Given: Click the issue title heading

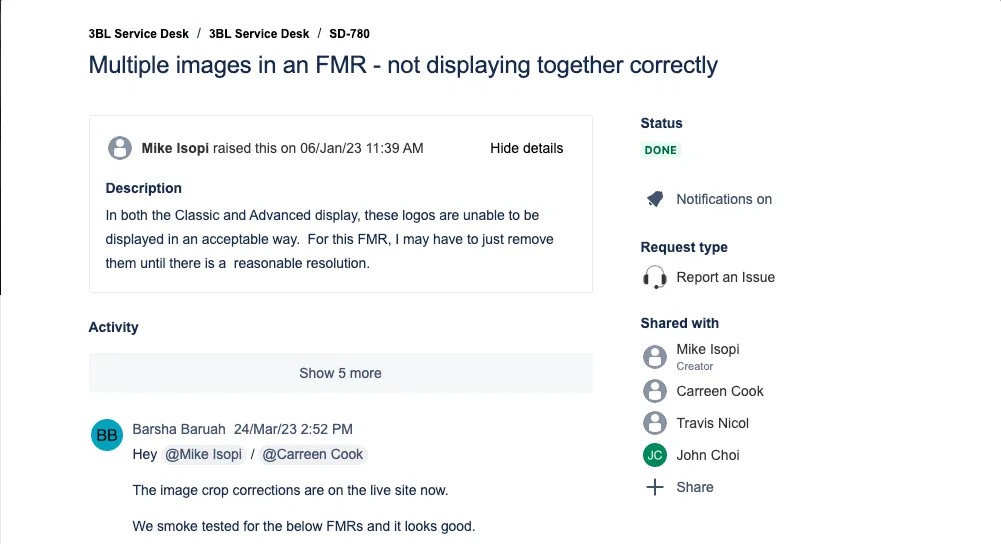Looking at the screenshot, I should (403, 65).
